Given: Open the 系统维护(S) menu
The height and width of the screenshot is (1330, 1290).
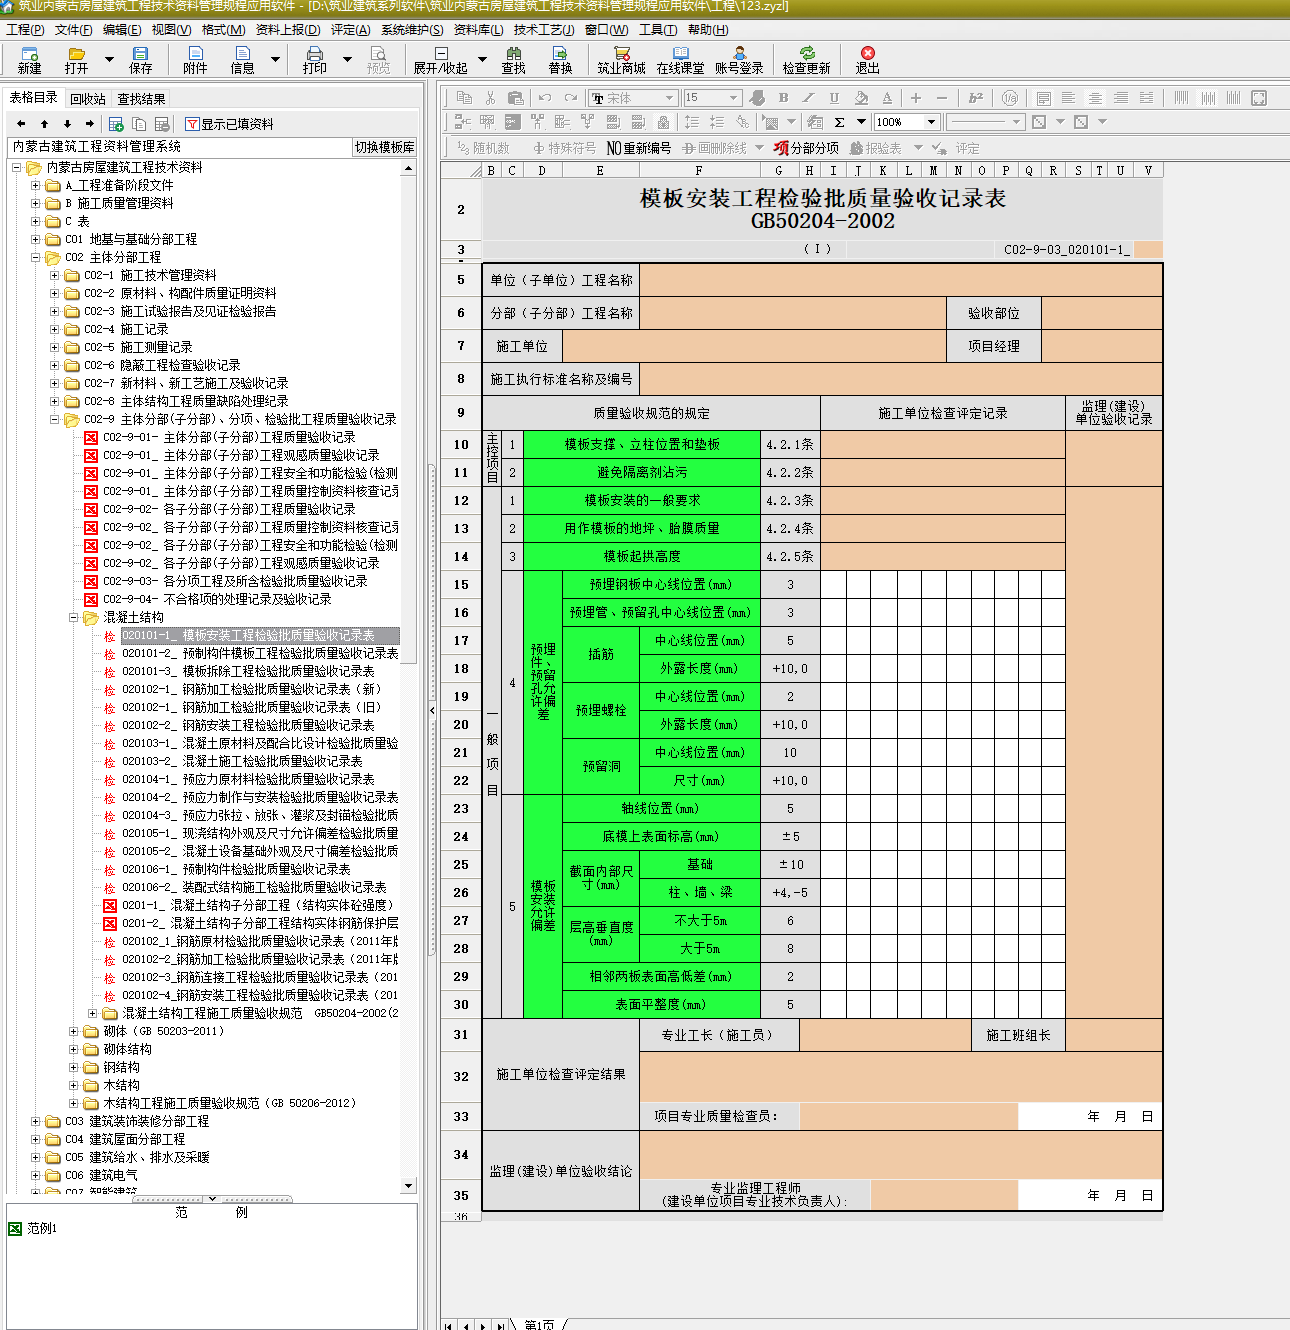Looking at the screenshot, I should click(412, 30).
